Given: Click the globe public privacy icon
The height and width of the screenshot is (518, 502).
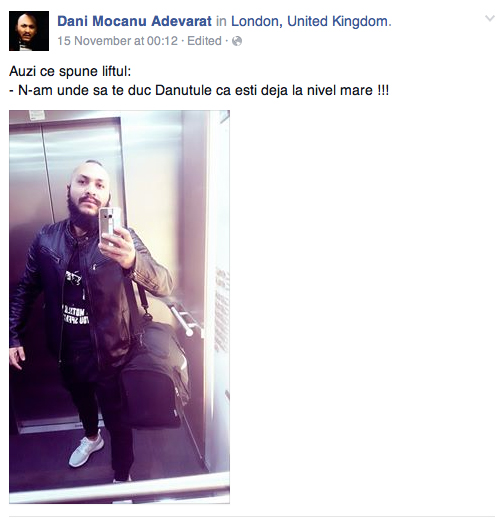Looking at the screenshot, I should (237, 41).
